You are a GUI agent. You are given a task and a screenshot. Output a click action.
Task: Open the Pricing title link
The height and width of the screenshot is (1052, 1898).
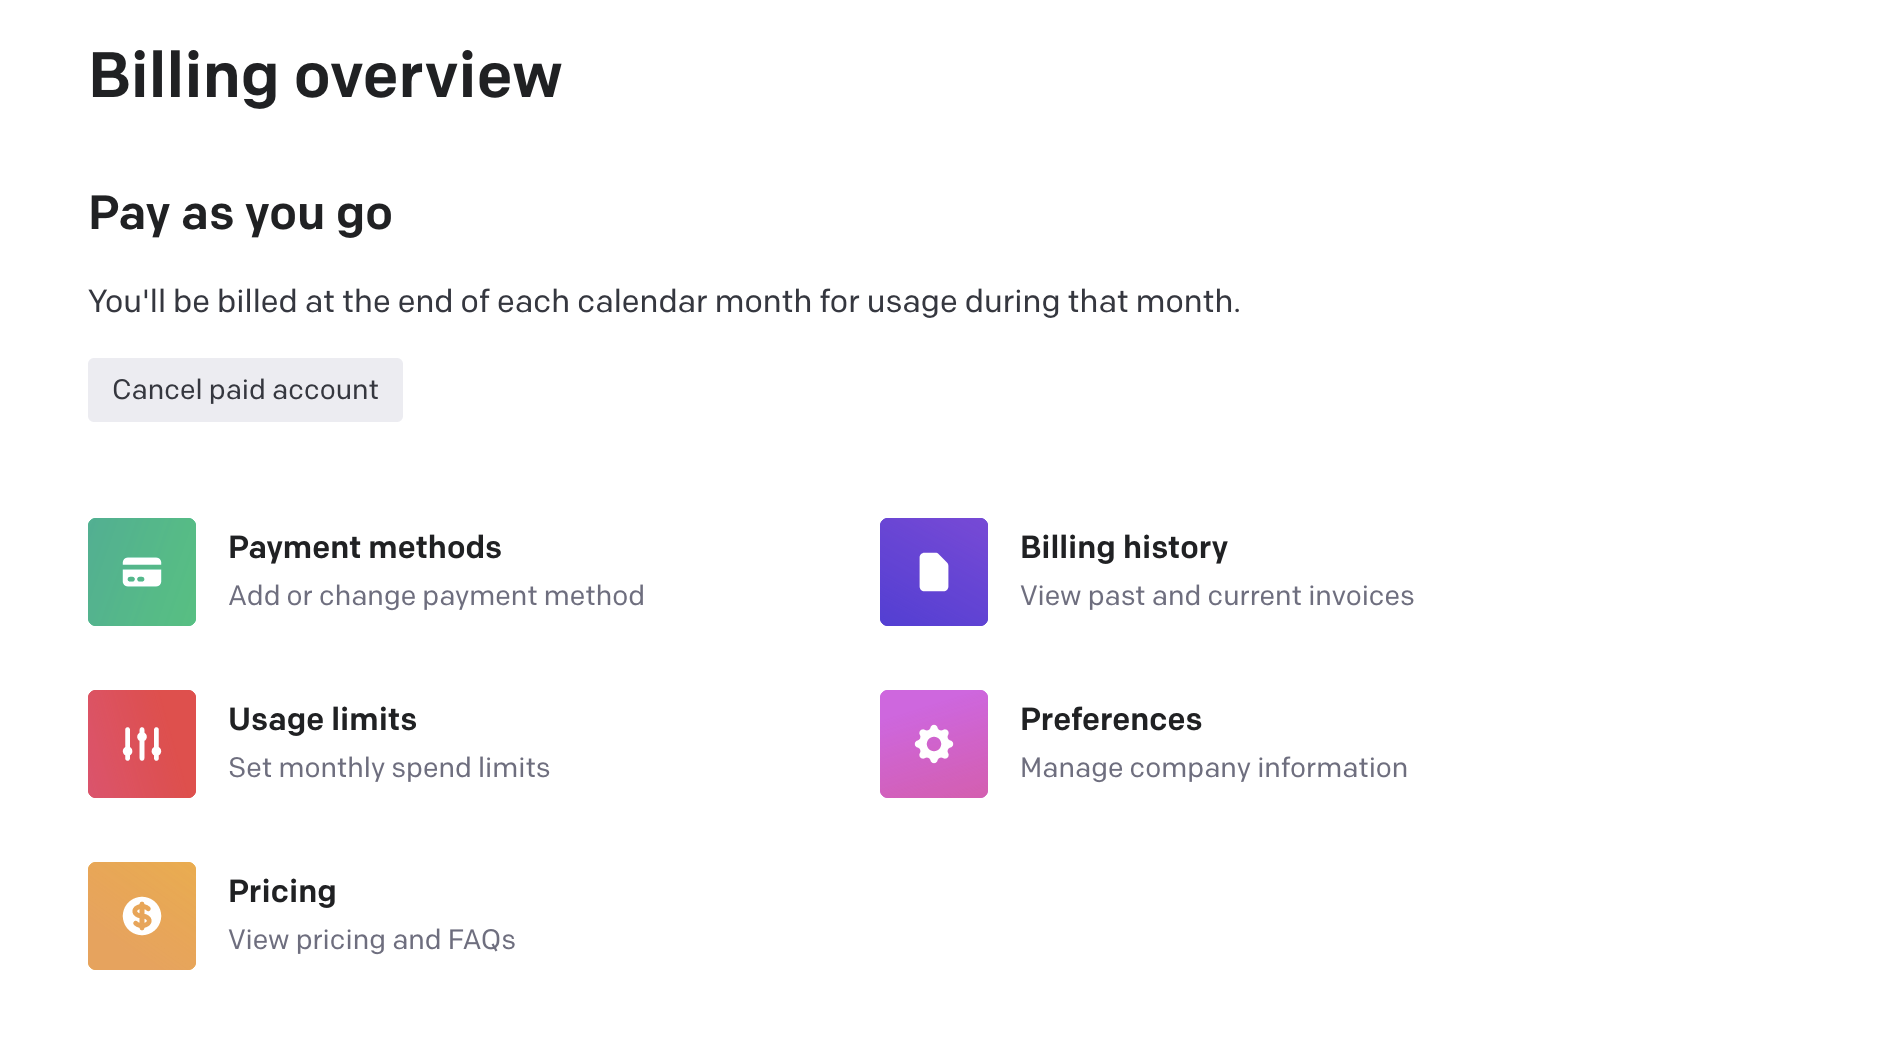282,891
